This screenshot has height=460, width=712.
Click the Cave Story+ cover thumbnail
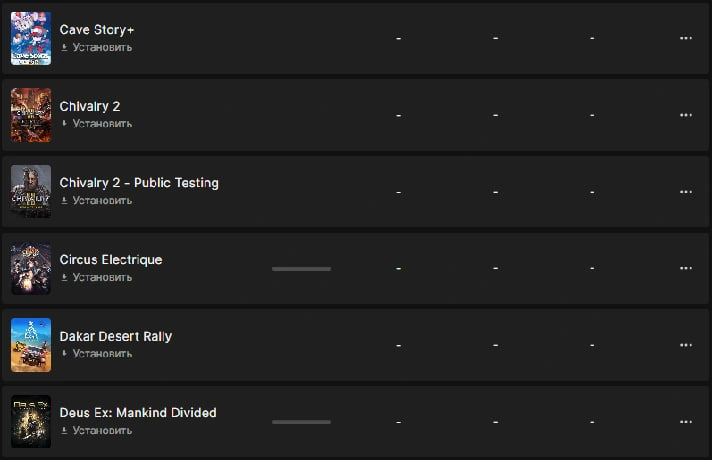[x=31, y=38]
